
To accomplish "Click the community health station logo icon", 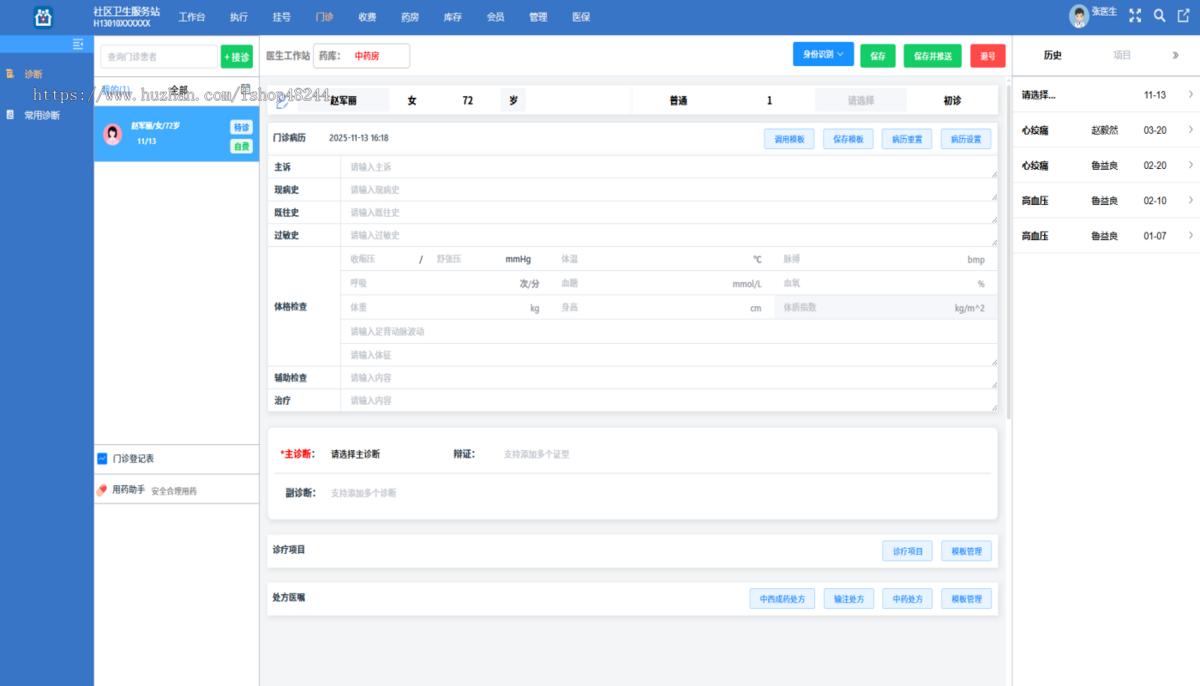I will [x=42, y=17].
